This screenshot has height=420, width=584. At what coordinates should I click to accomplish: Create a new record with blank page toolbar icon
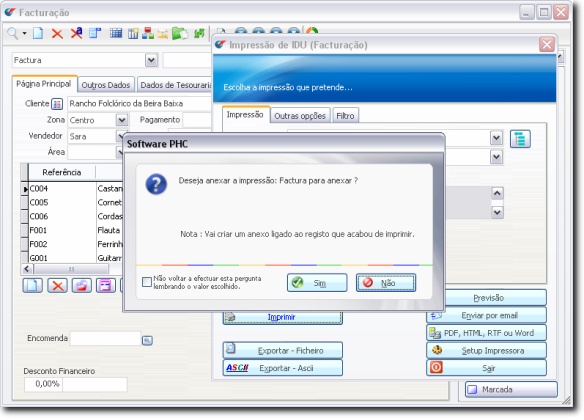(x=38, y=34)
